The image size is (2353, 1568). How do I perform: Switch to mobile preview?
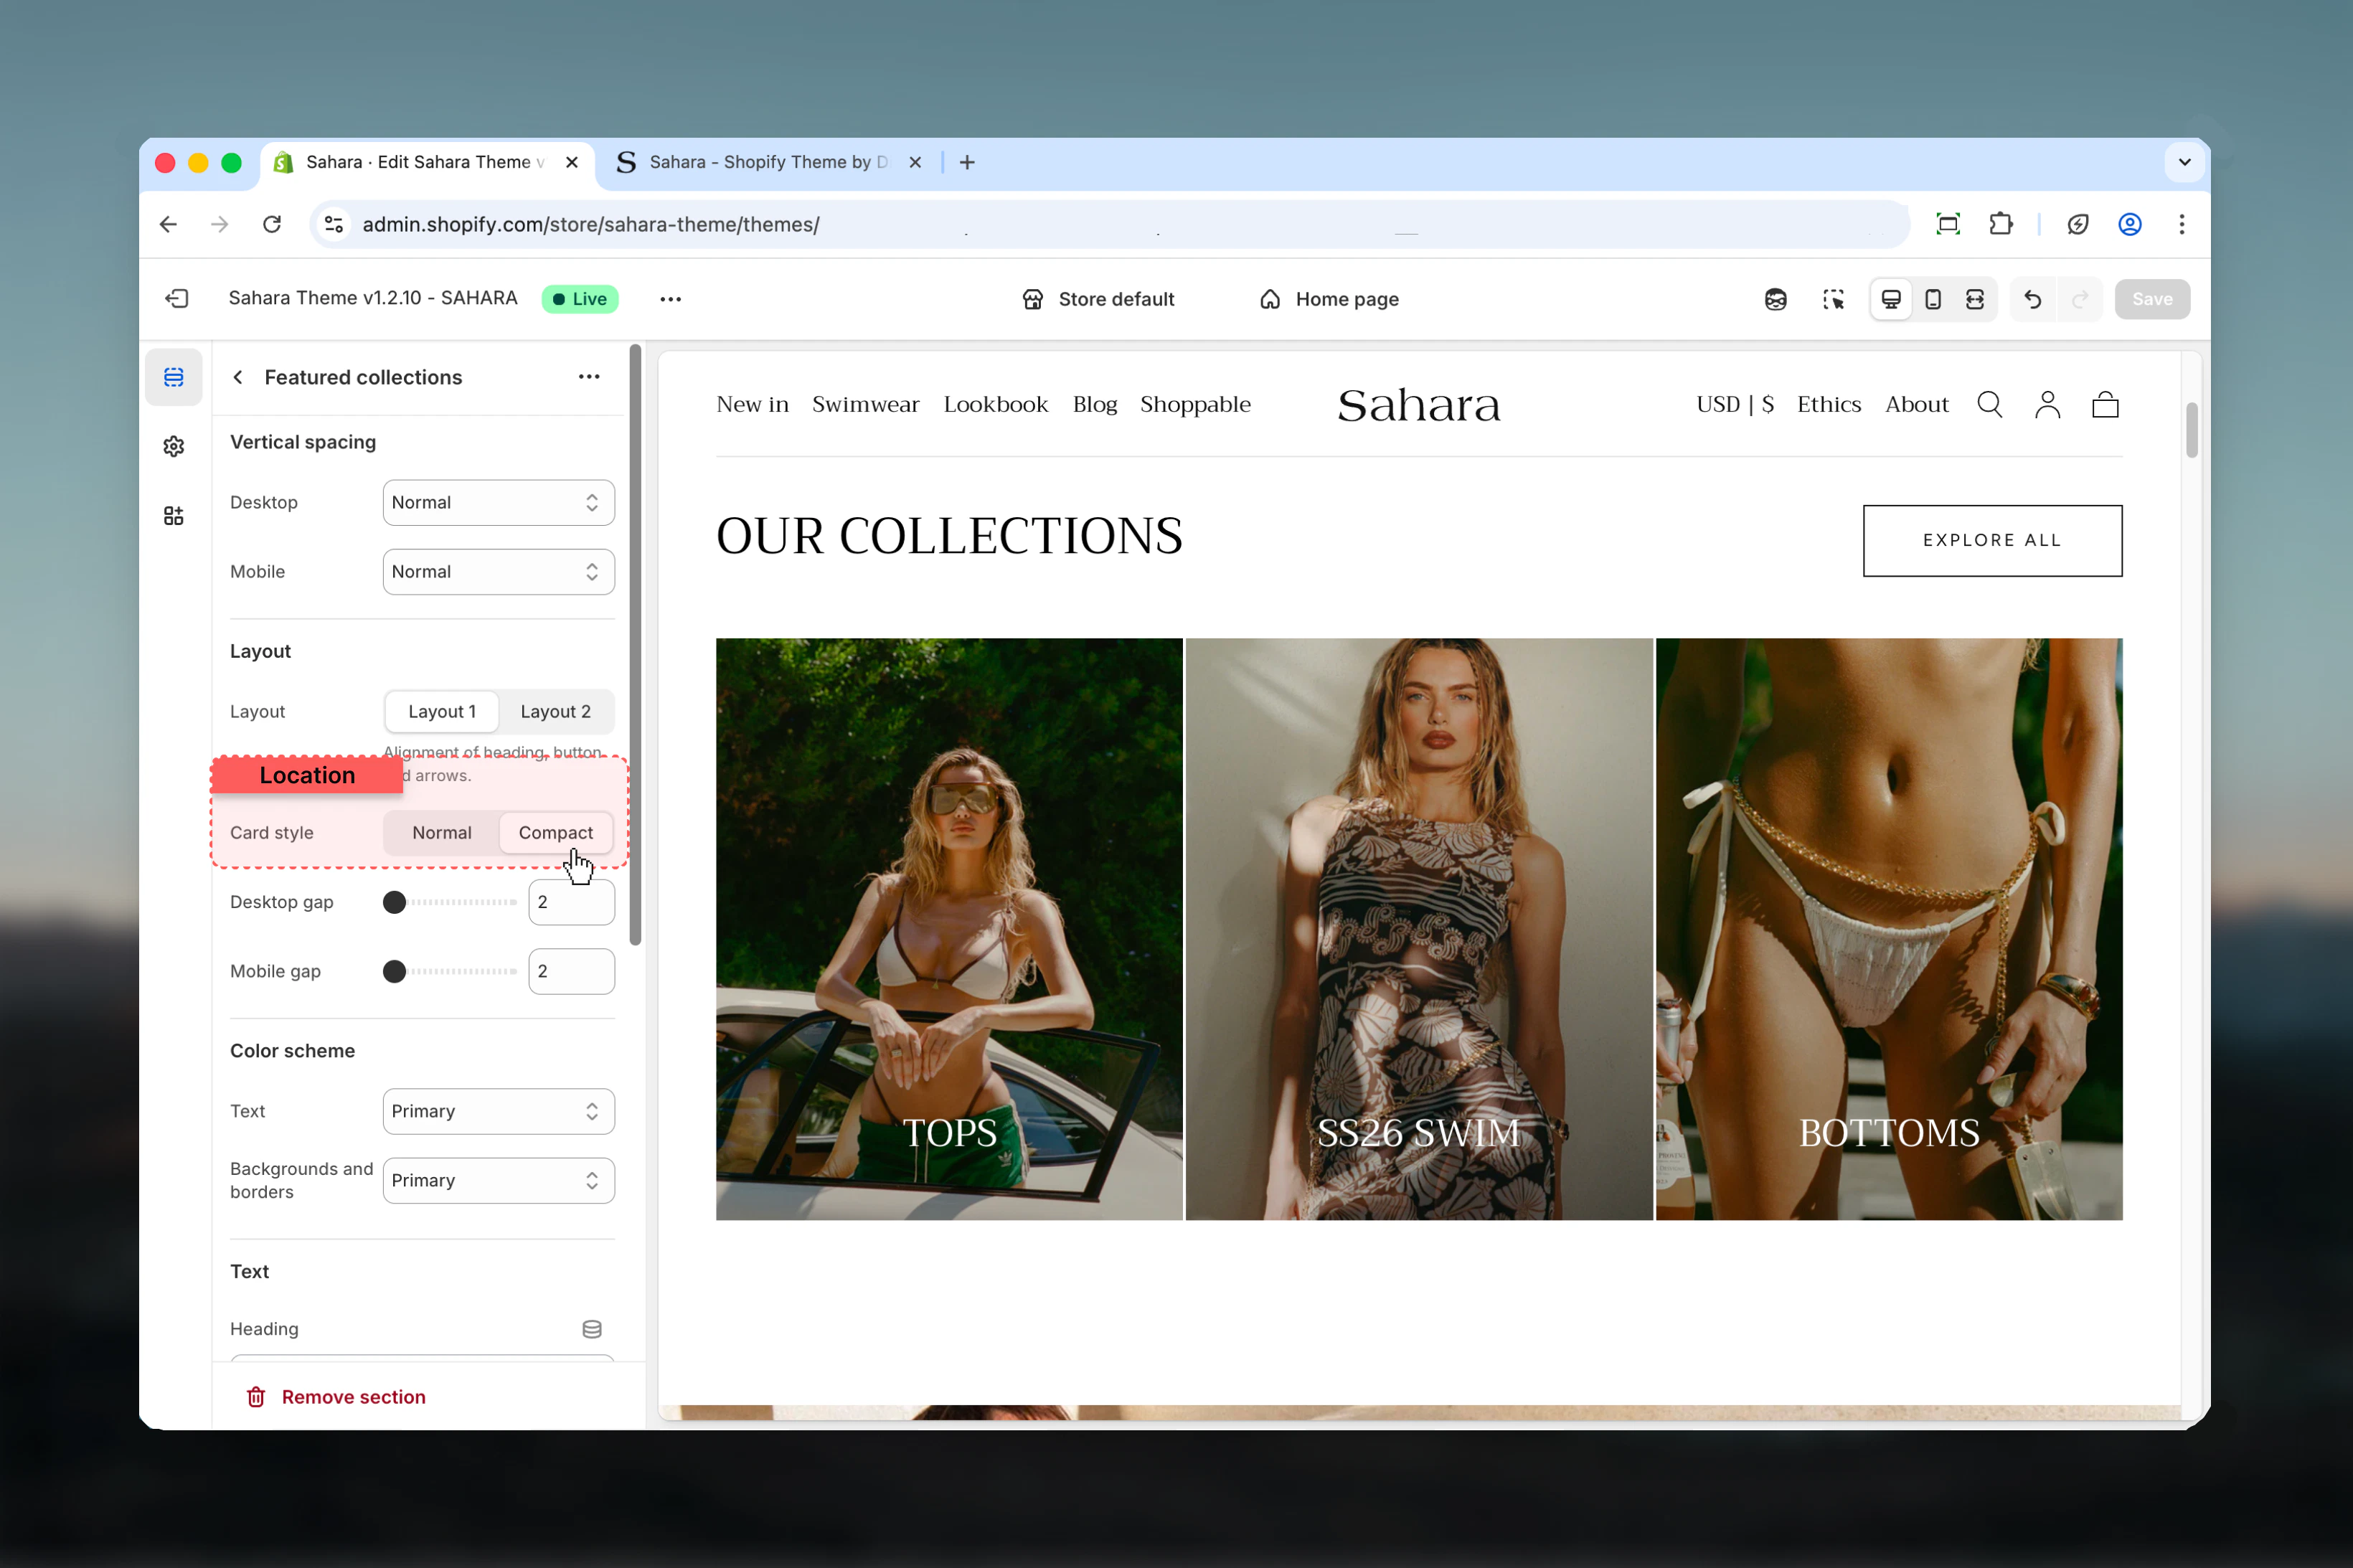click(1933, 299)
